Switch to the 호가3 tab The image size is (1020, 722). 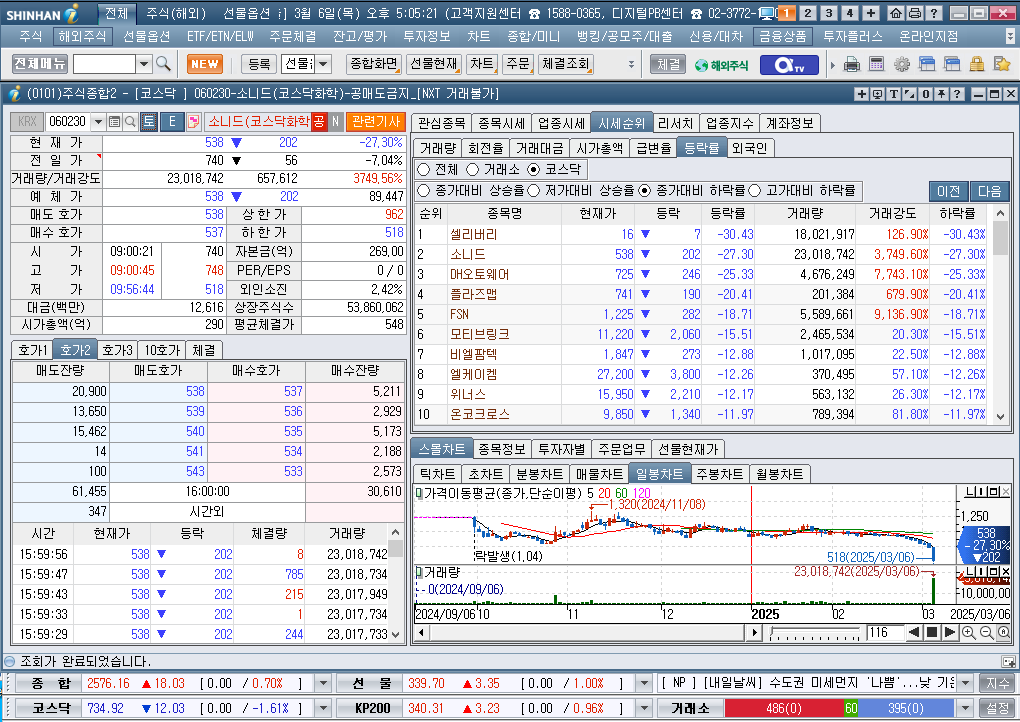pyautogui.click(x=117, y=351)
